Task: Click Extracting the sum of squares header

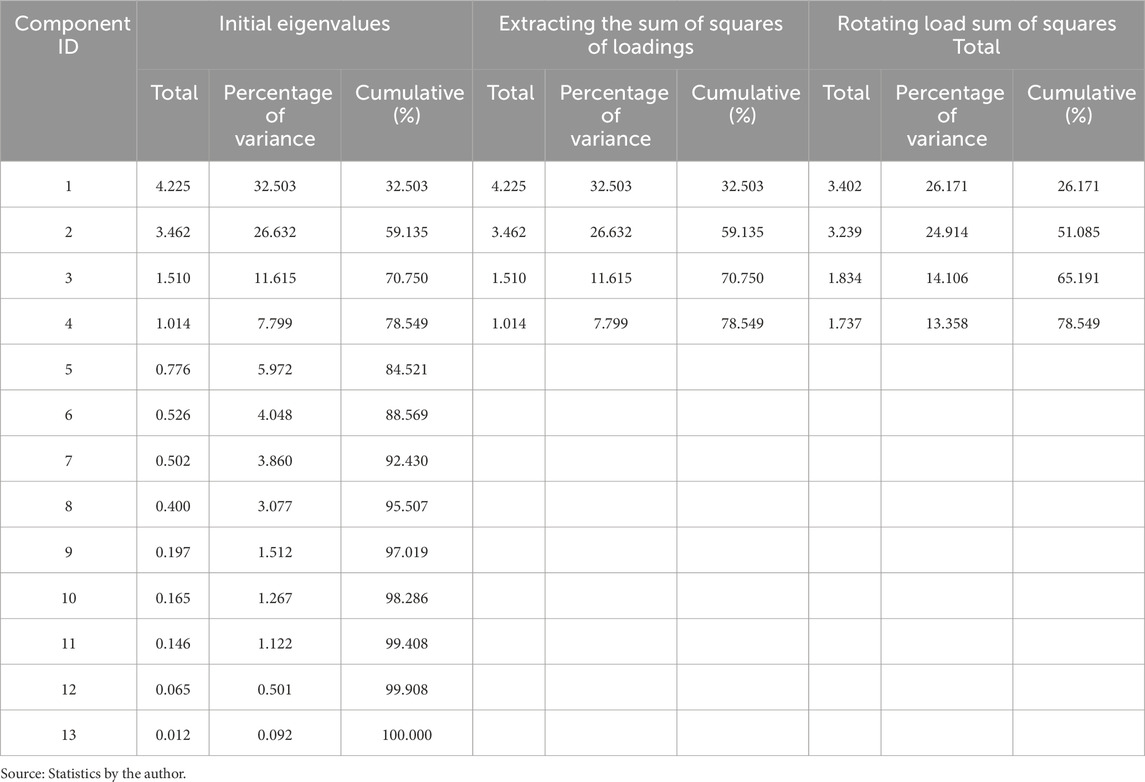Action: pyautogui.click(x=640, y=36)
